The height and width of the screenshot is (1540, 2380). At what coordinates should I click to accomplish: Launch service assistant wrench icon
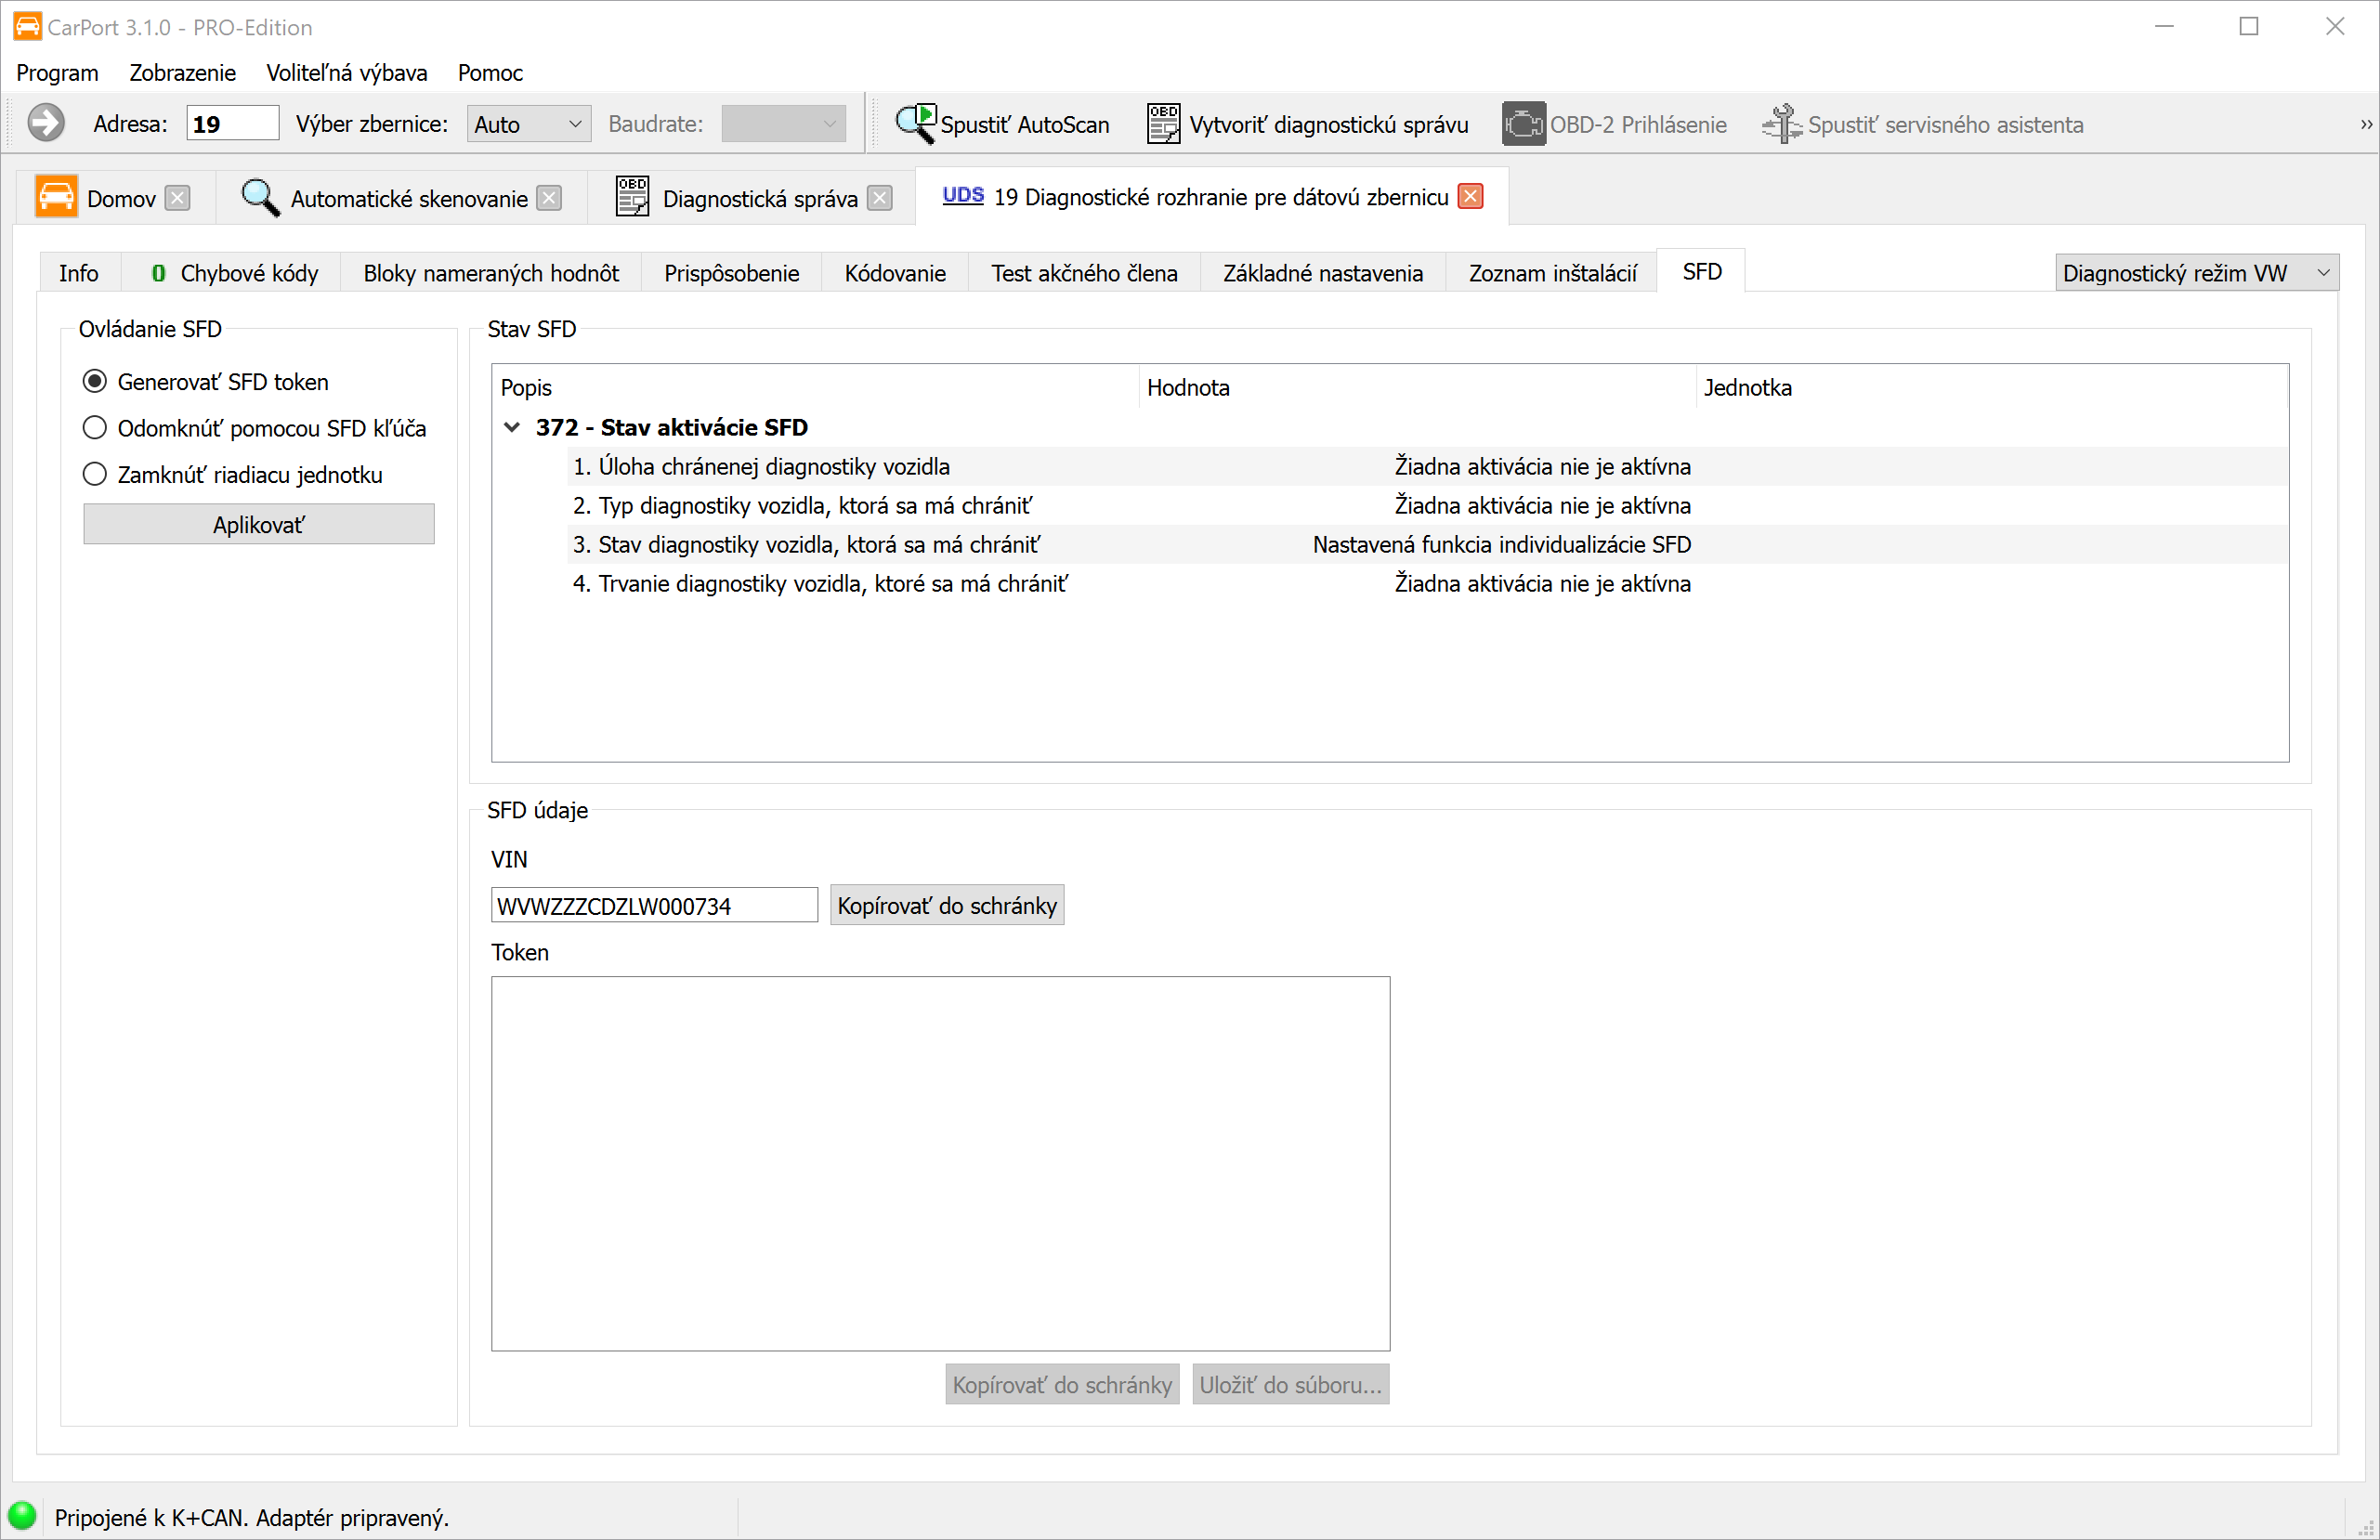(1780, 124)
